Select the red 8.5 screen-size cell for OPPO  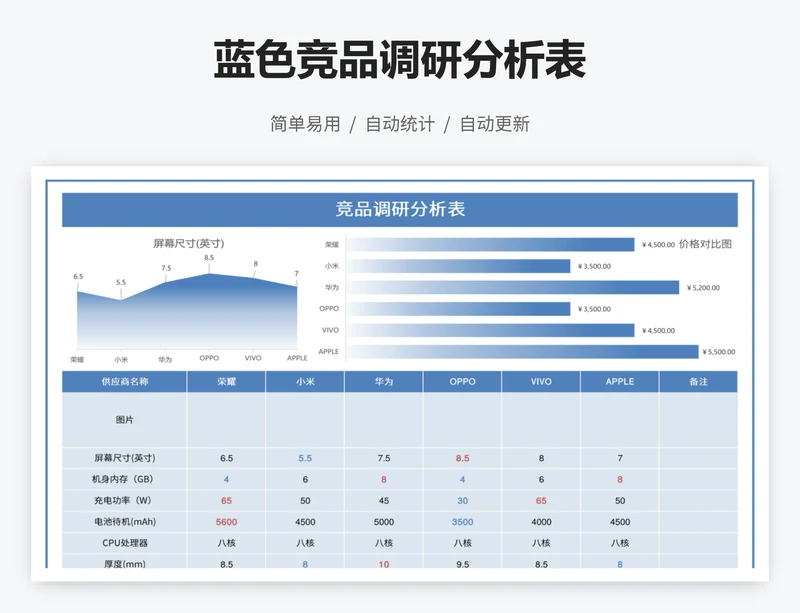(x=462, y=458)
